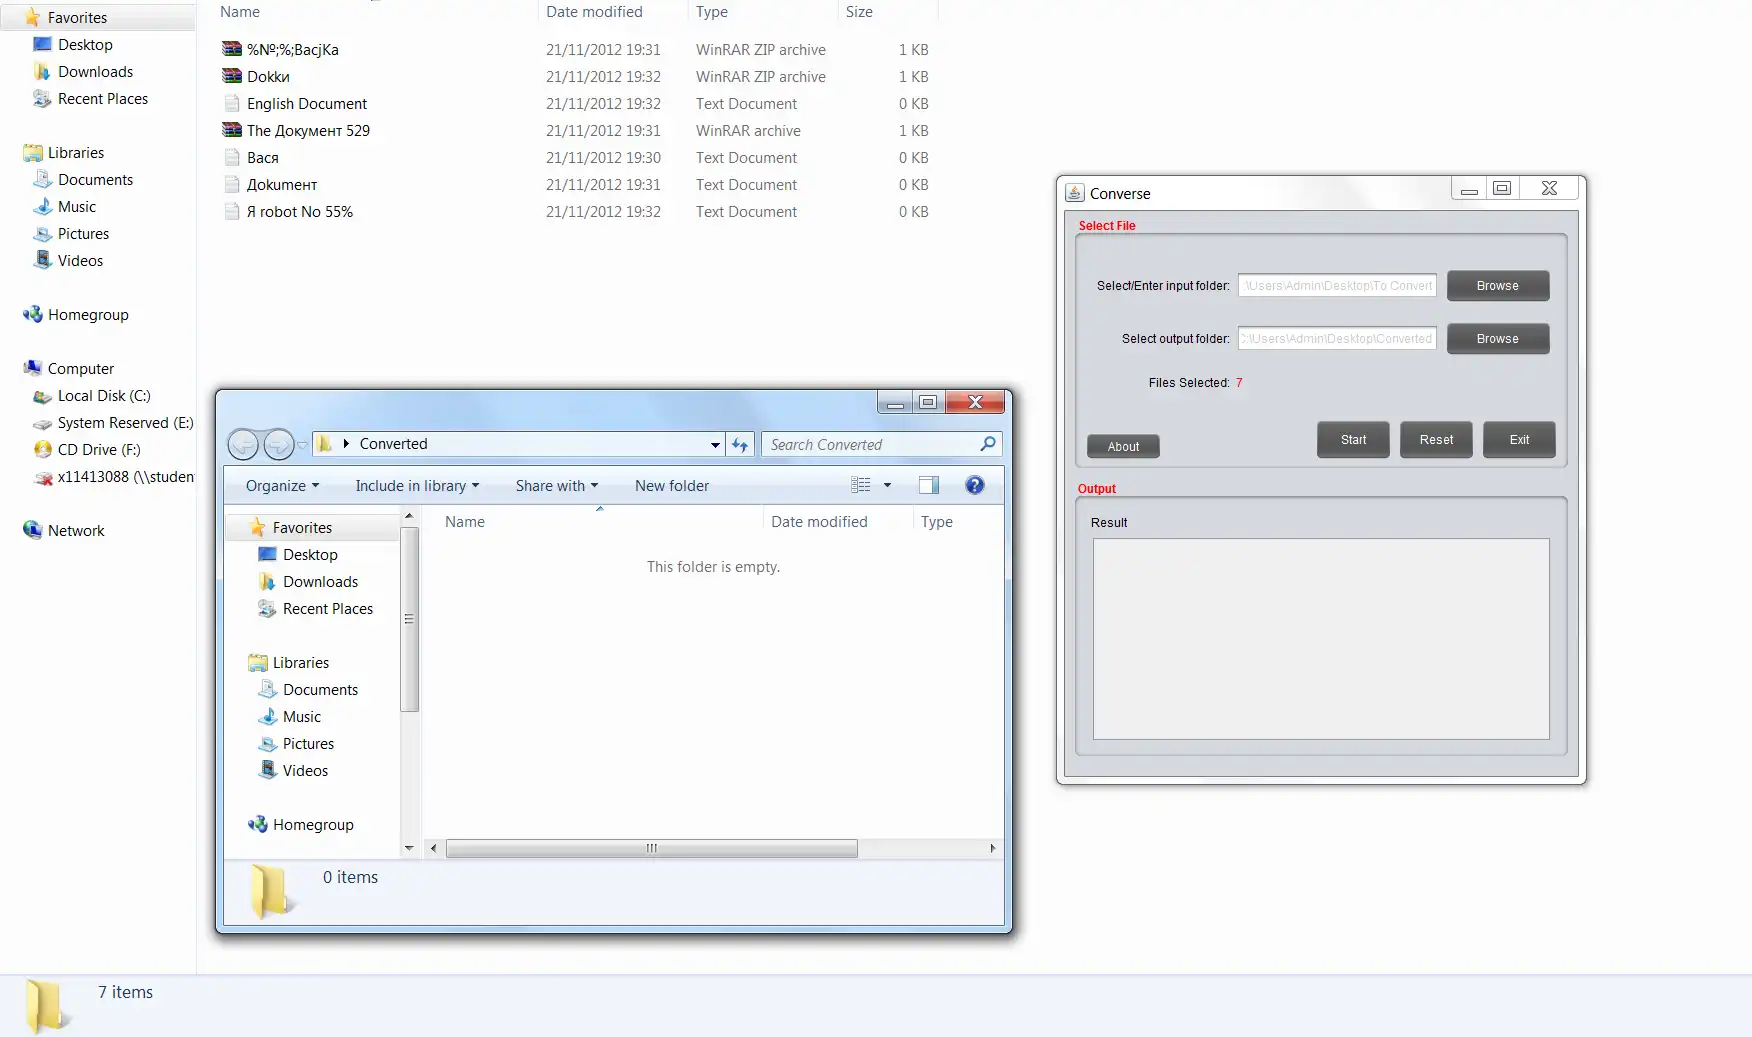The width and height of the screenshot is (1752, 1037).
Task: Select The Документ 529 archive icon
Action: [232, 130]
